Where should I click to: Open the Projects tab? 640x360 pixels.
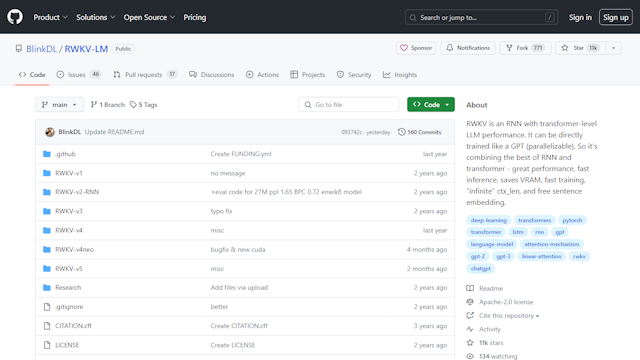point(308,75)
